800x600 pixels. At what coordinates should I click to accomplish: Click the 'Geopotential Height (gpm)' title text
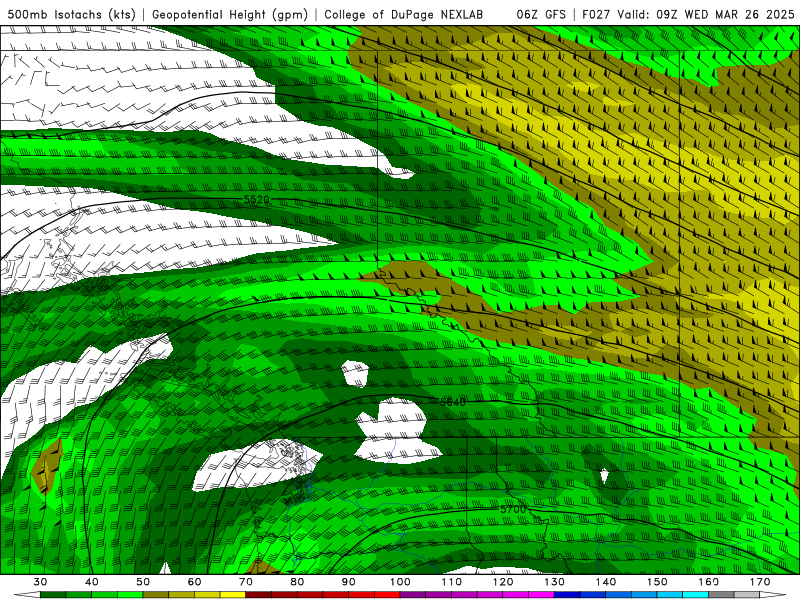coord(230,14)
